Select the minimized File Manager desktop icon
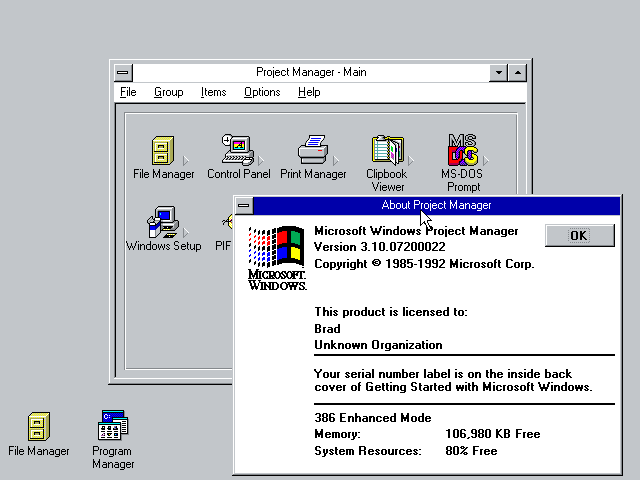The image size is (640, 480). point(39,426)
